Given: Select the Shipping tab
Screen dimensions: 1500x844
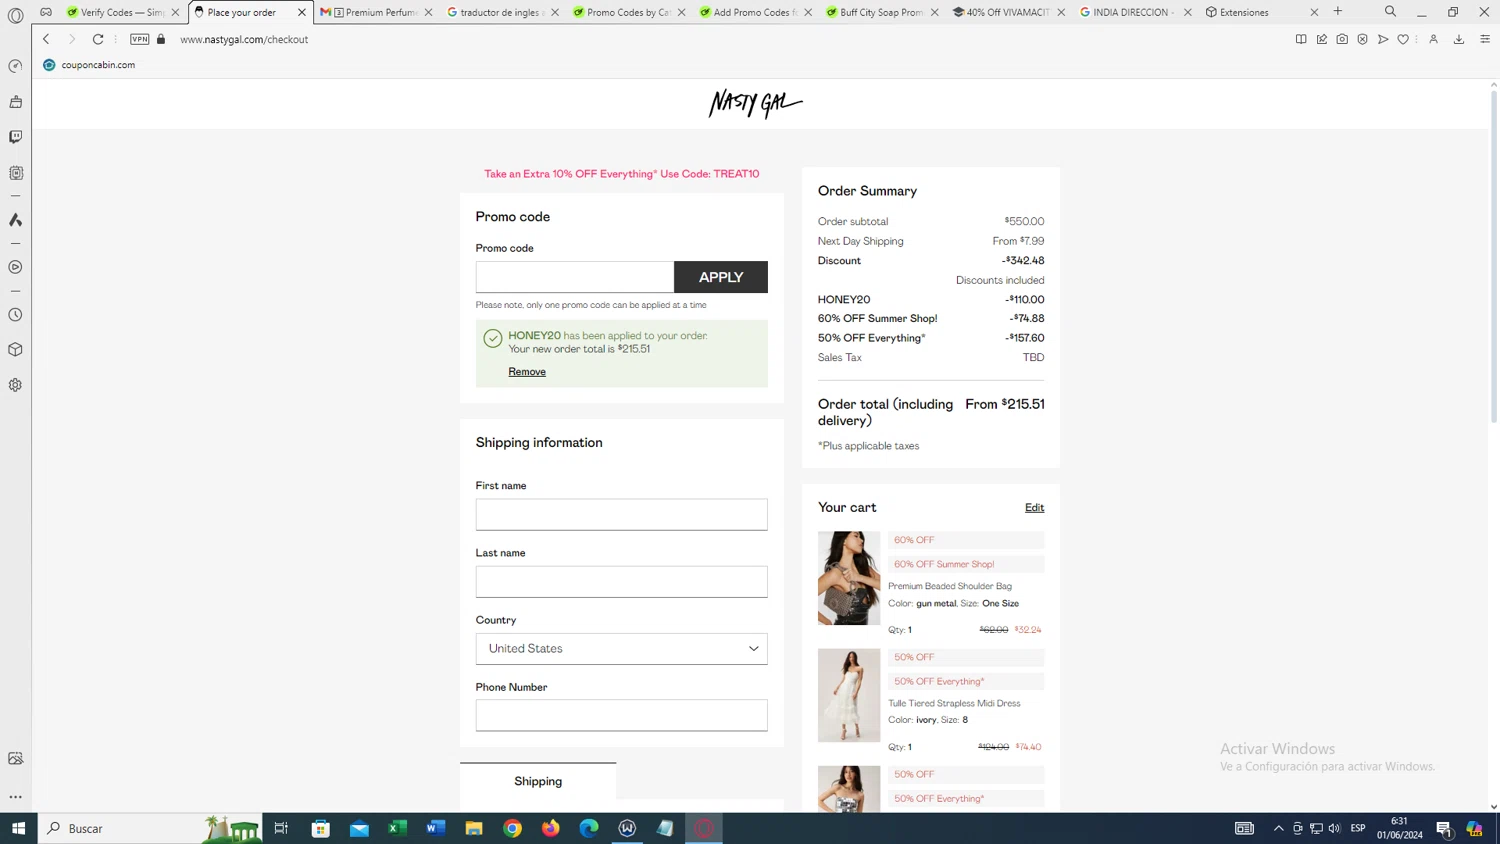Looking at the screenshot, I should click(x=538, y=781).
